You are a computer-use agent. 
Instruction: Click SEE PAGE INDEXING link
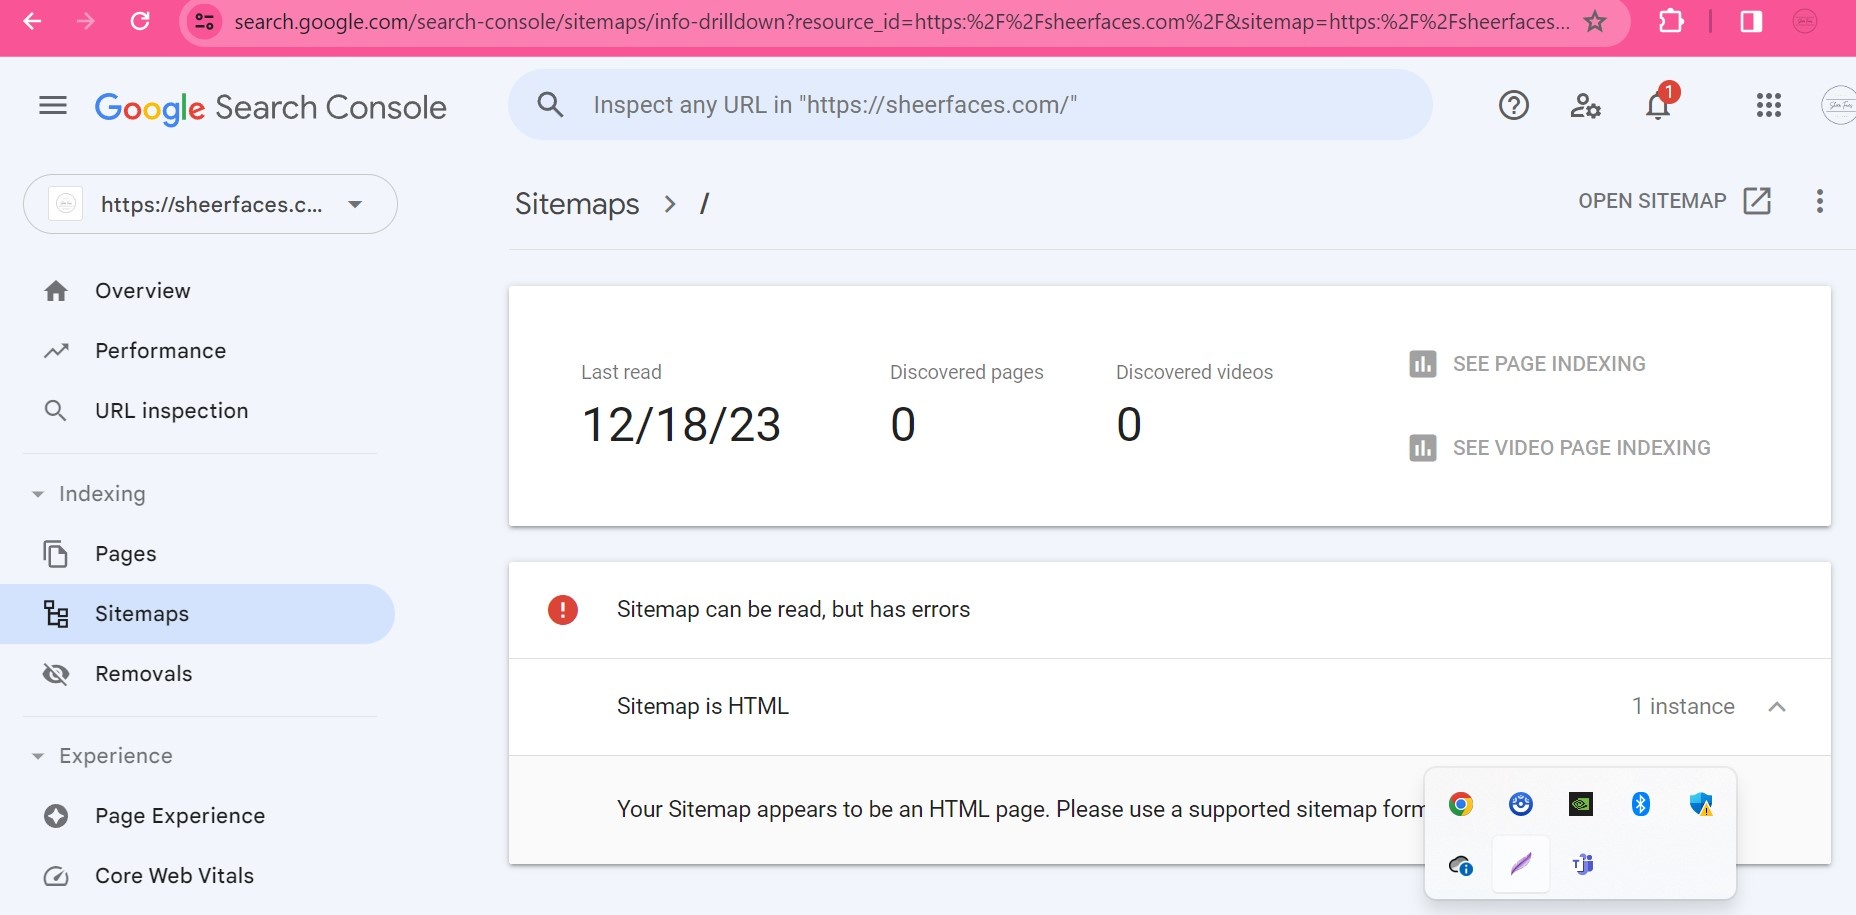click(x=1527, y=364)
